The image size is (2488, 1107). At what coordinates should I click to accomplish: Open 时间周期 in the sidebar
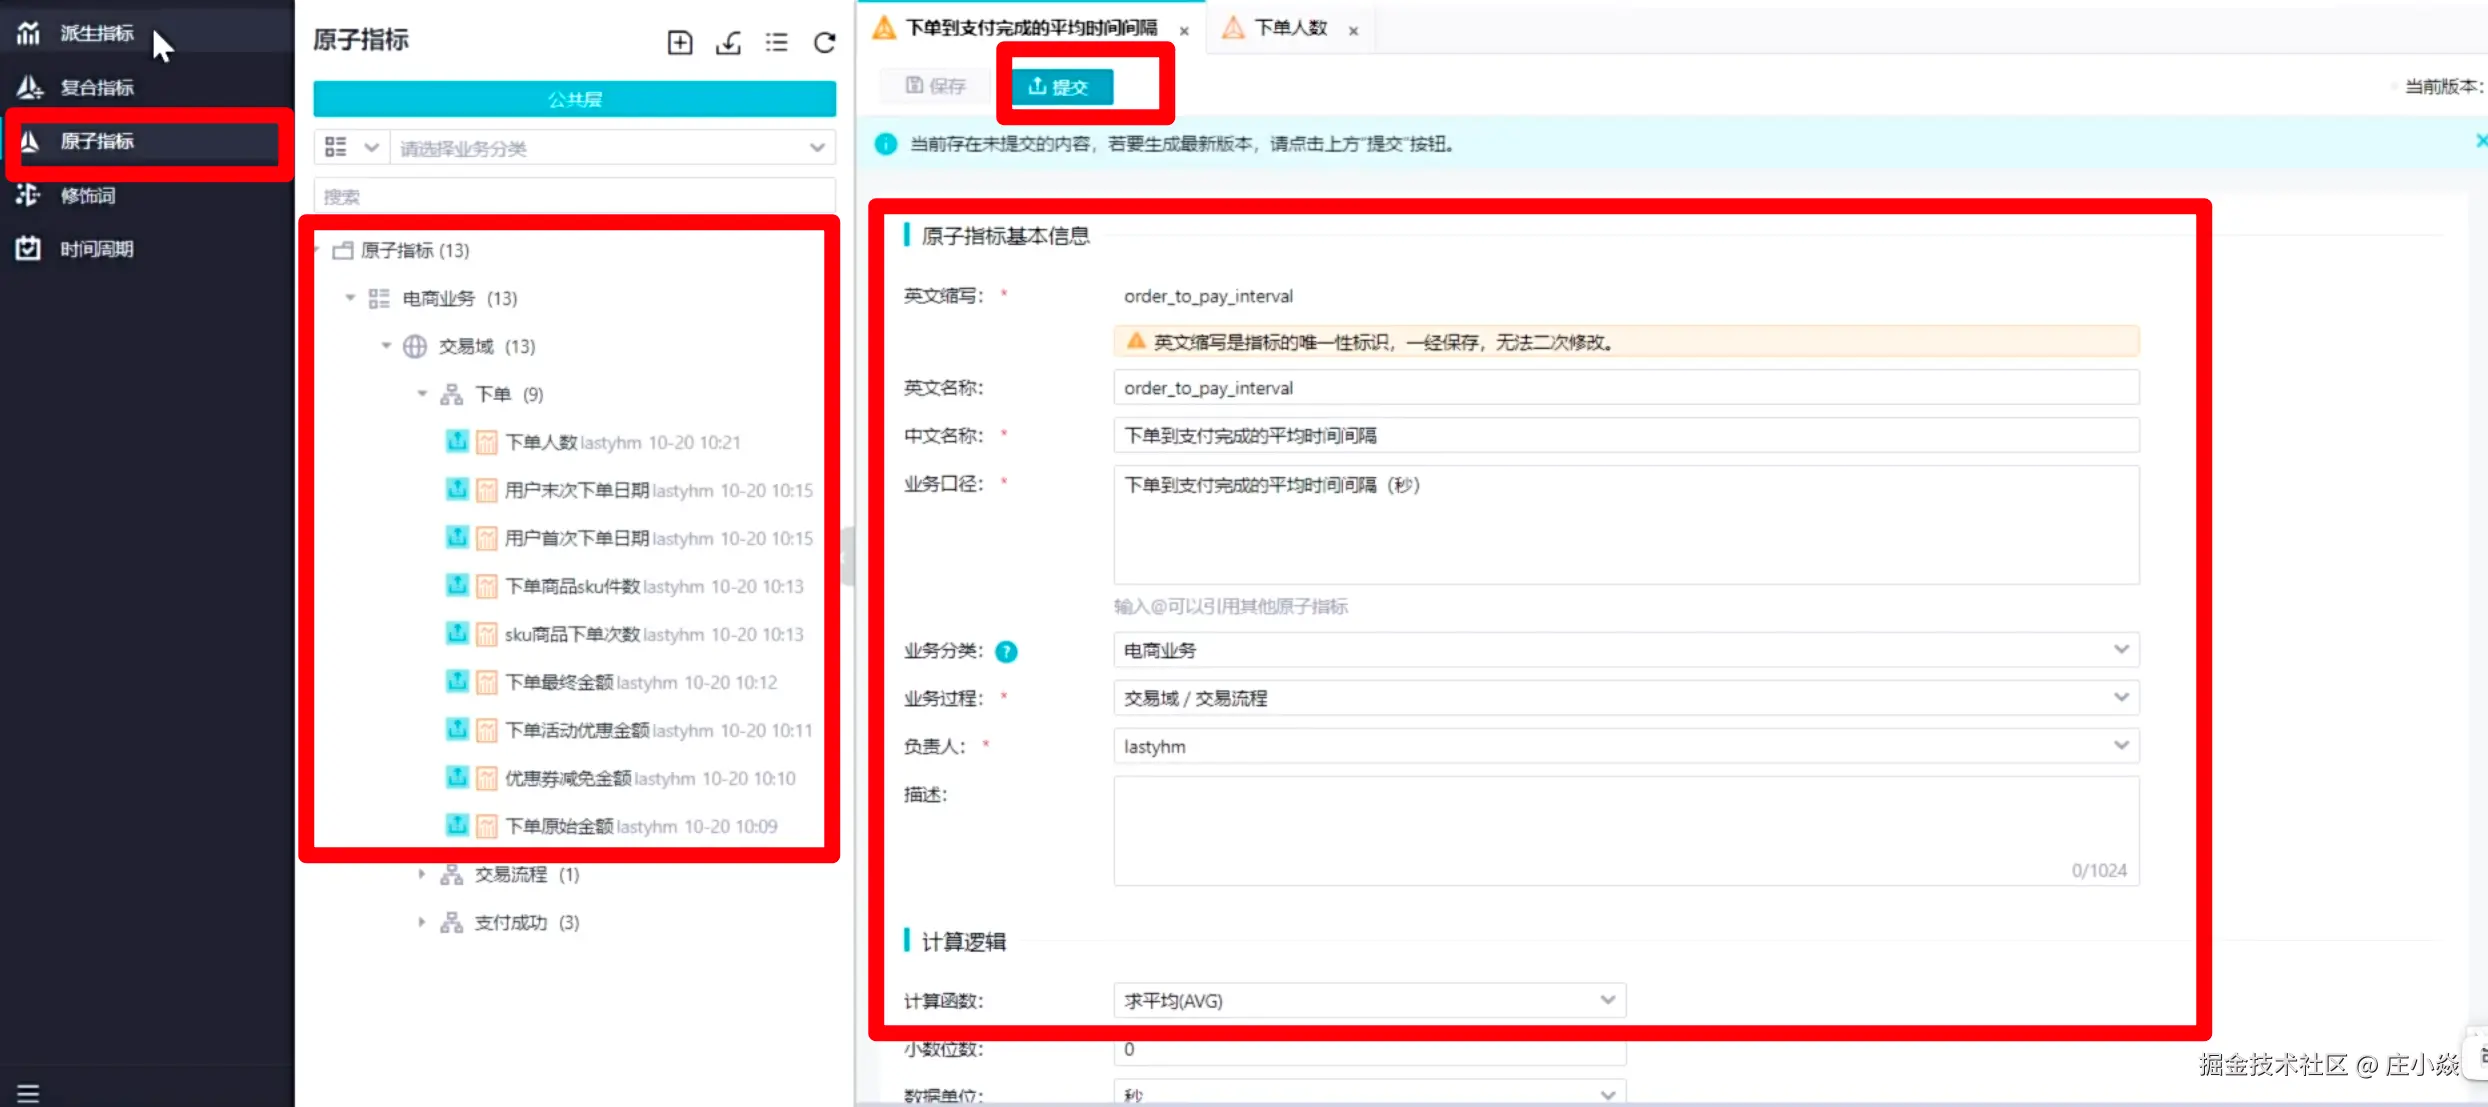(x=96, y=249)
